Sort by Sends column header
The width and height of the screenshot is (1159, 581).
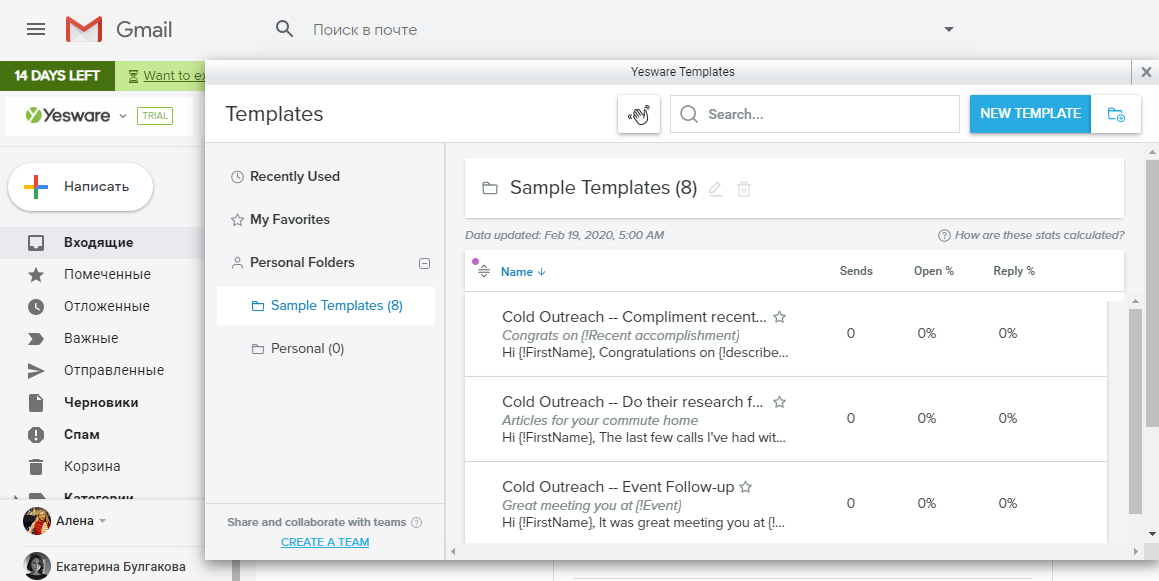click(856, 271)
